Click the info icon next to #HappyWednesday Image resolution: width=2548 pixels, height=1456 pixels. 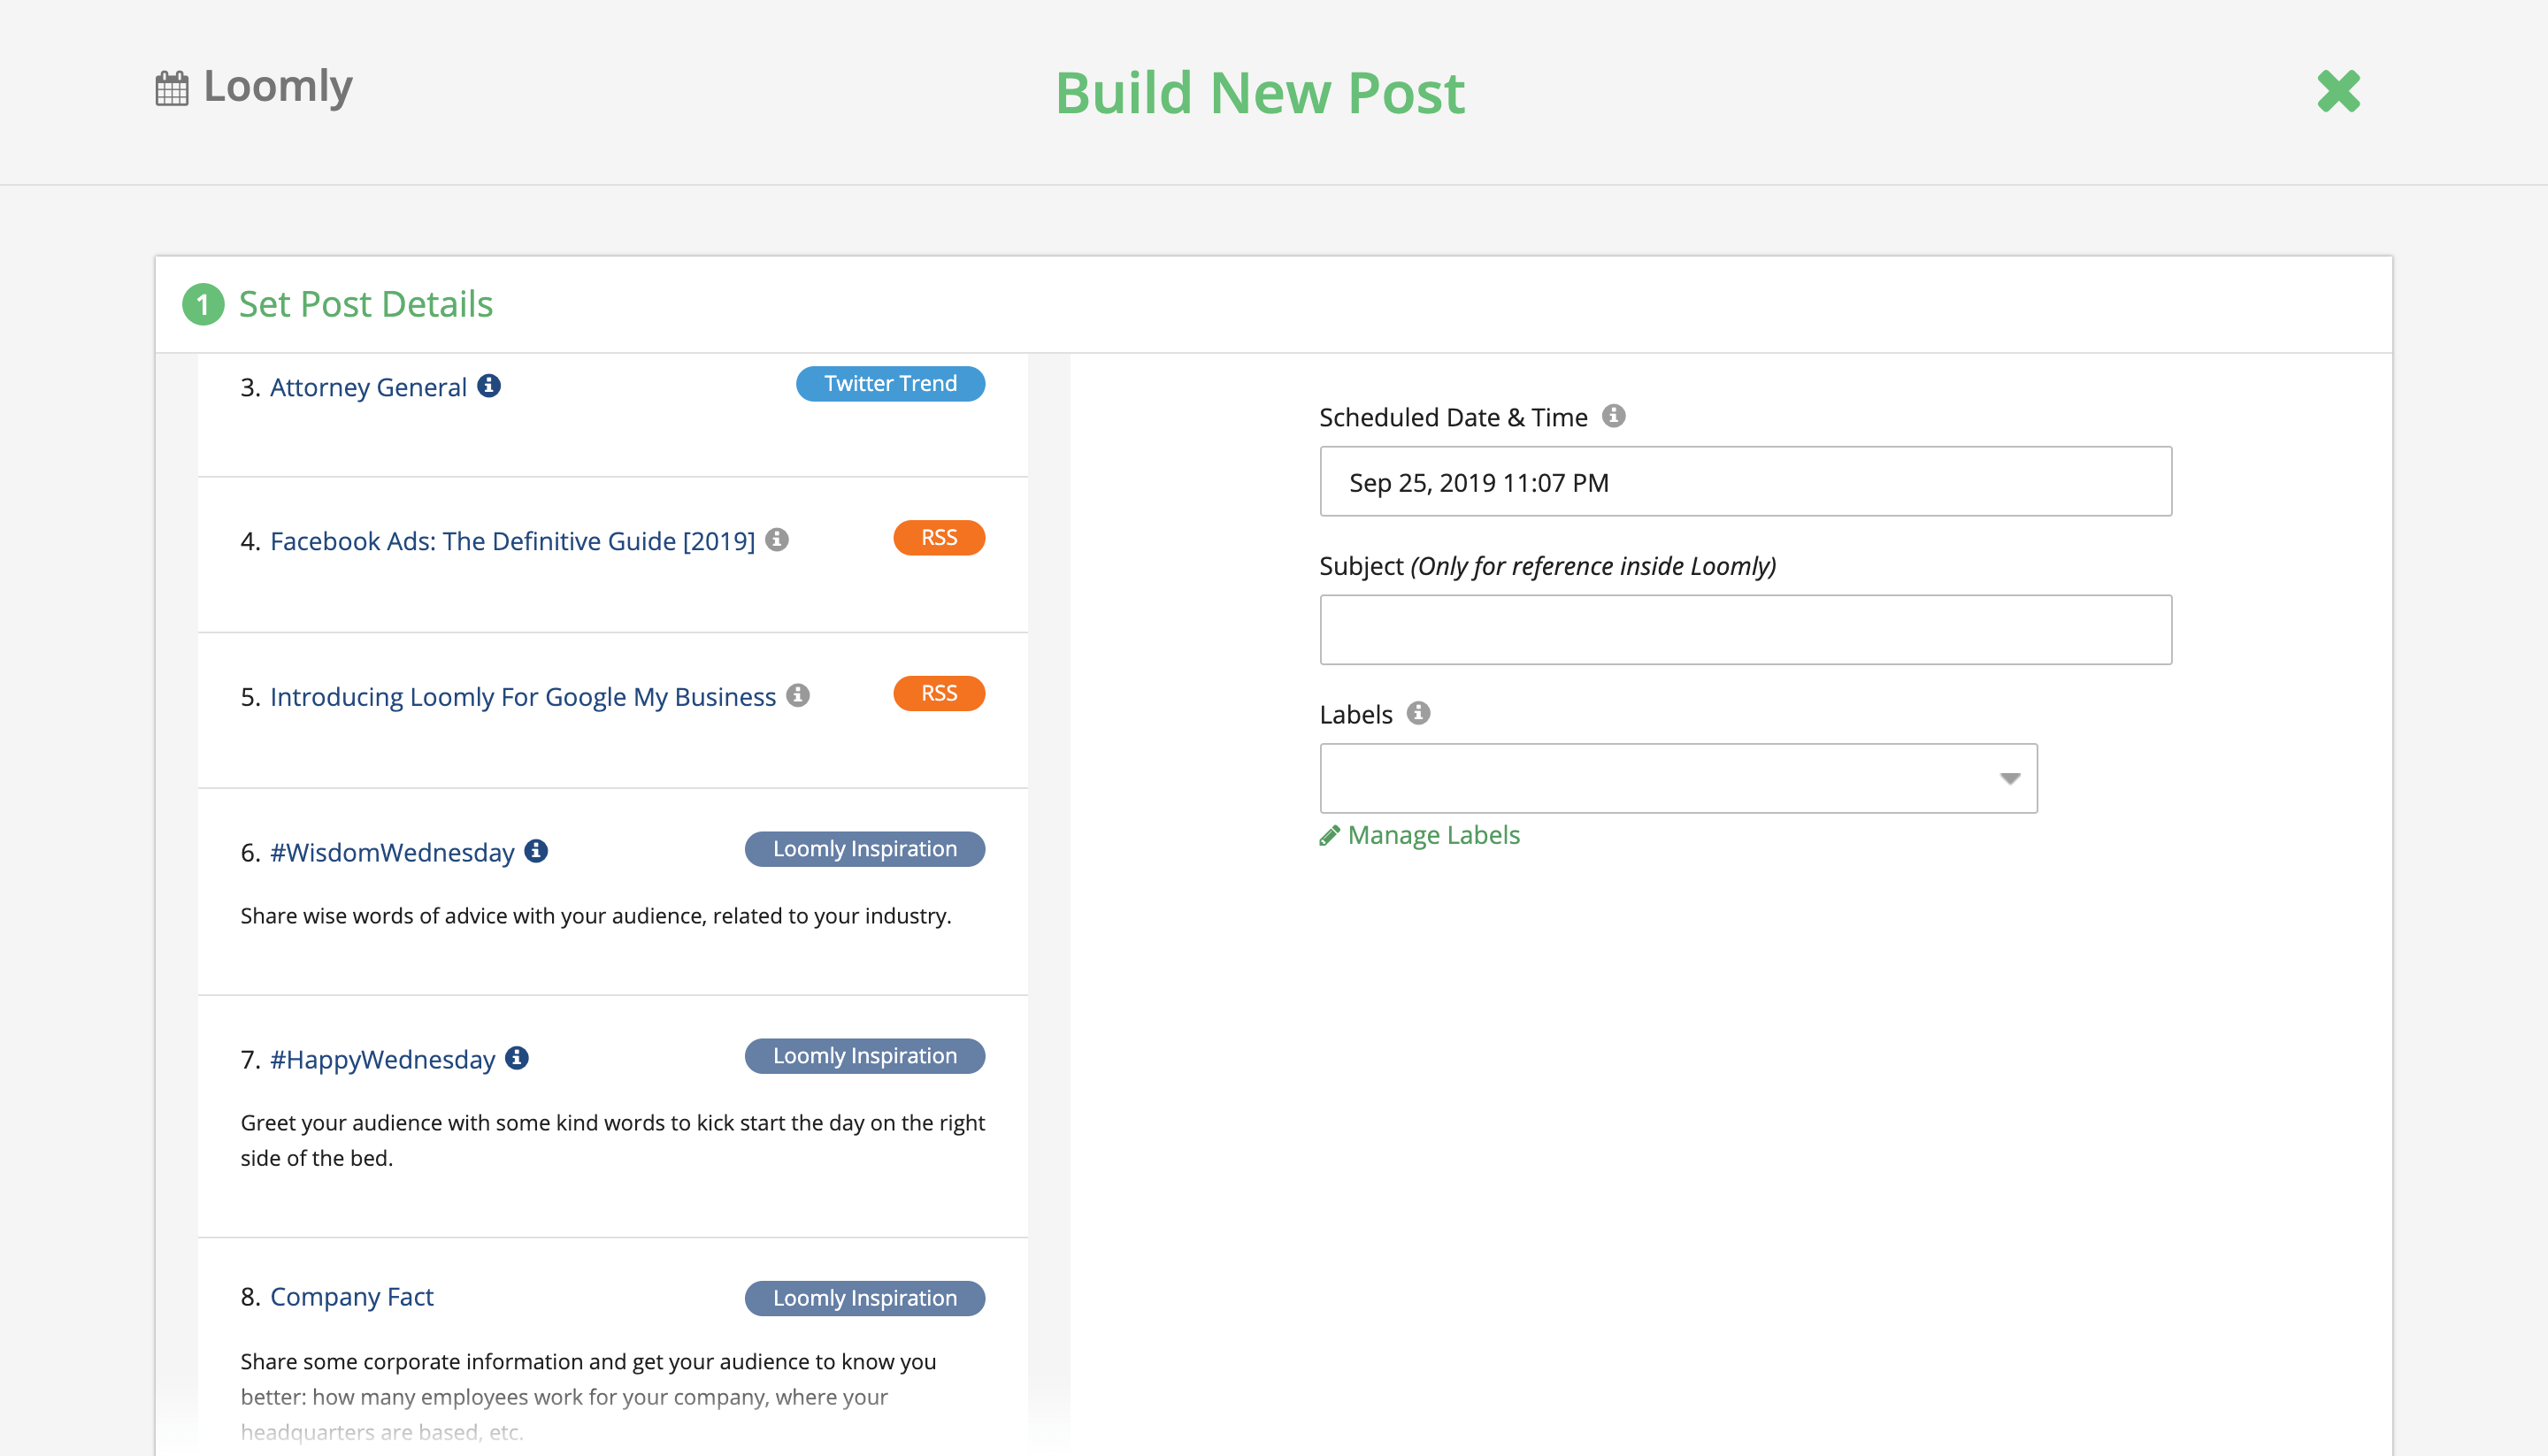(x=517, y=1058)
